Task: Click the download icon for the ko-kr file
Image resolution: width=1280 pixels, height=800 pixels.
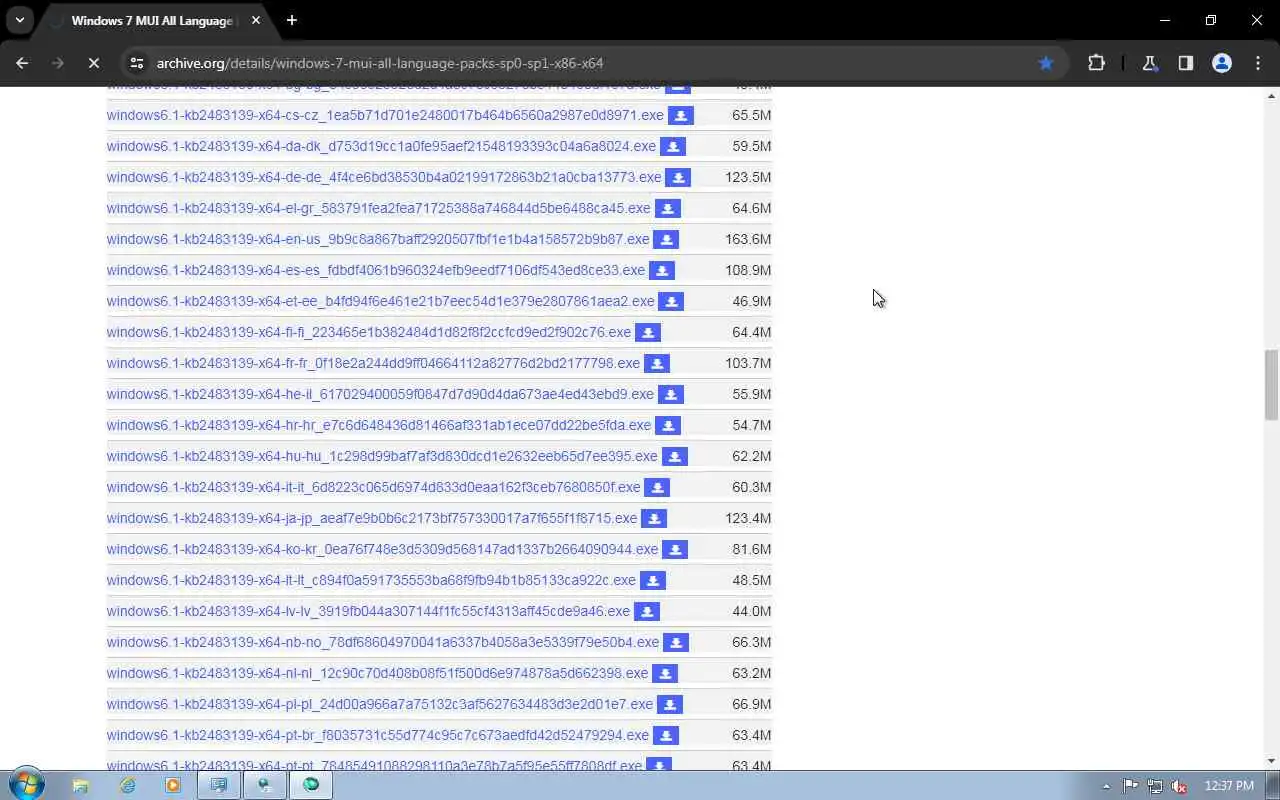Action: [x=675, y=550]
